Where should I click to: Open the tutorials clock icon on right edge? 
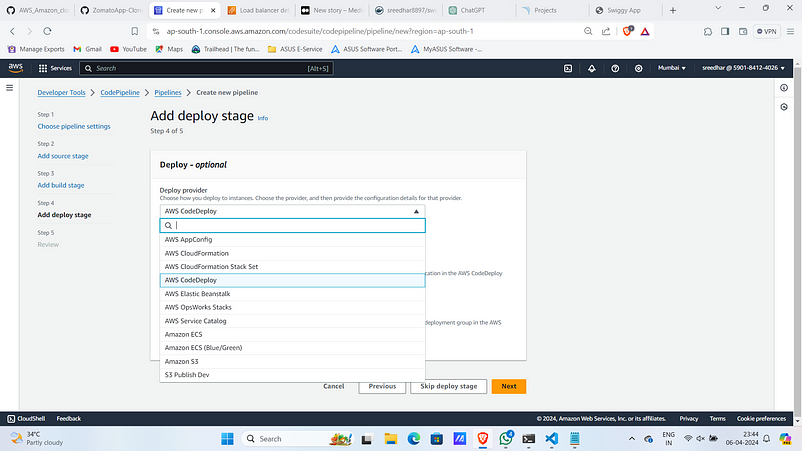pyautogui.click(x=784, y=107)
